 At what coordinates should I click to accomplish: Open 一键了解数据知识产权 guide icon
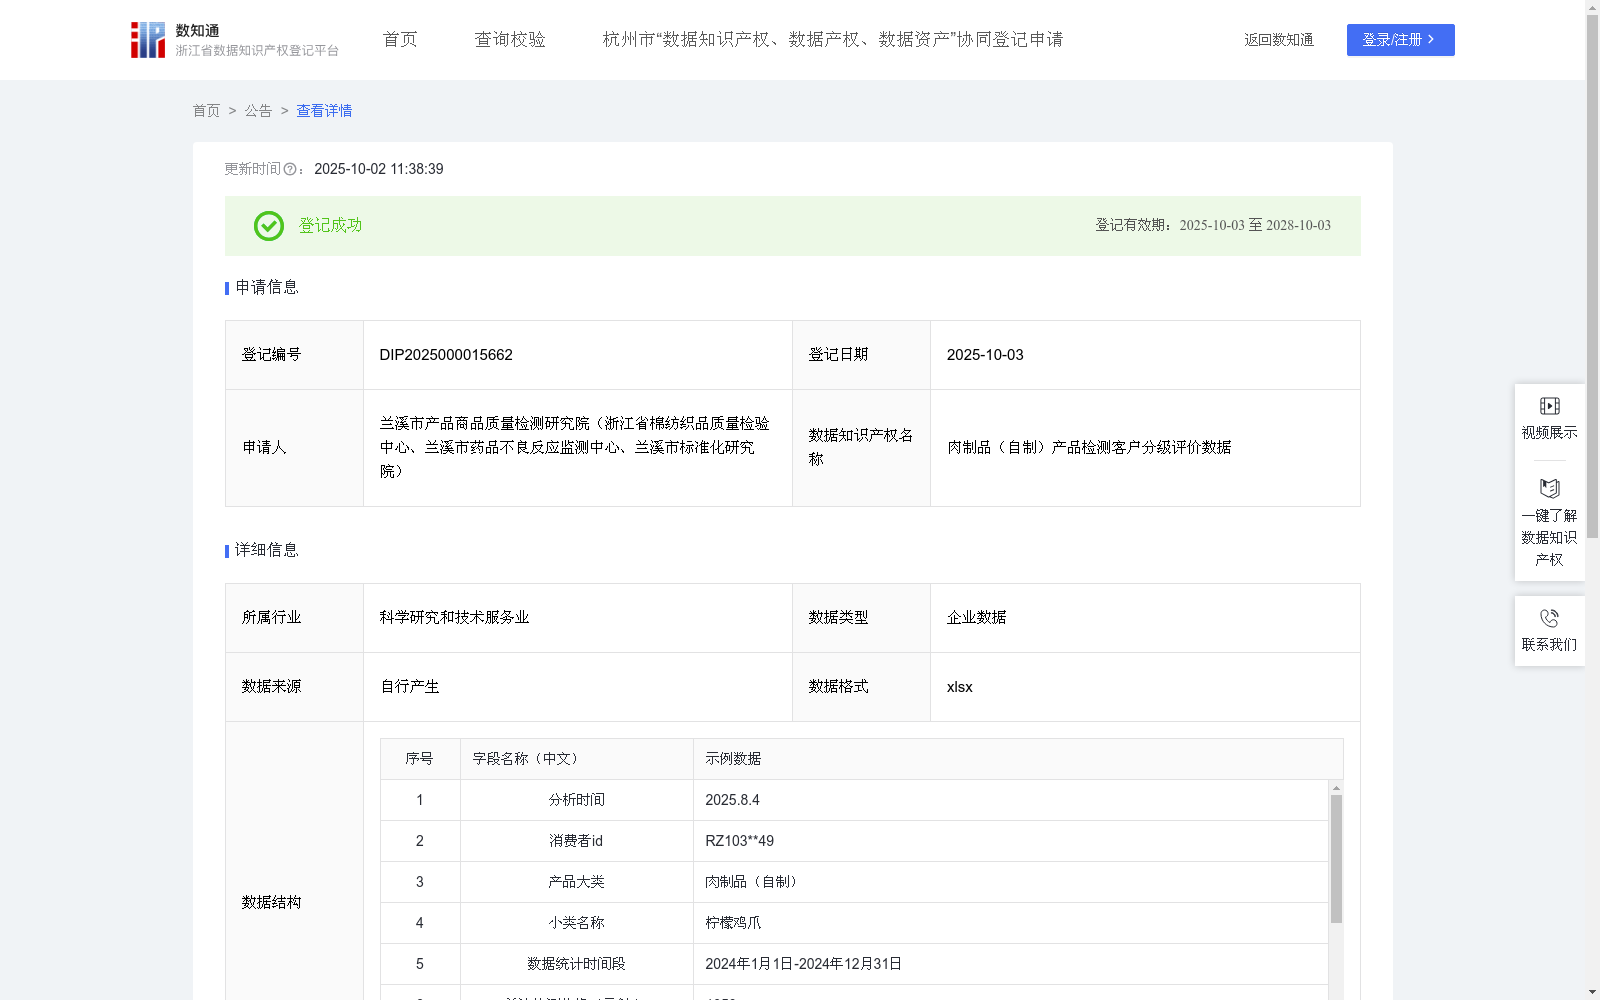click(1549, 488)
